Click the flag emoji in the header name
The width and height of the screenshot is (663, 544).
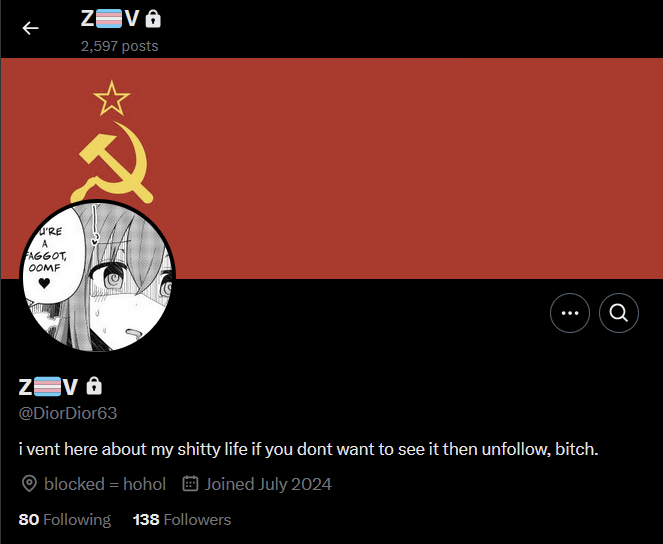click(x=109, y=19)
